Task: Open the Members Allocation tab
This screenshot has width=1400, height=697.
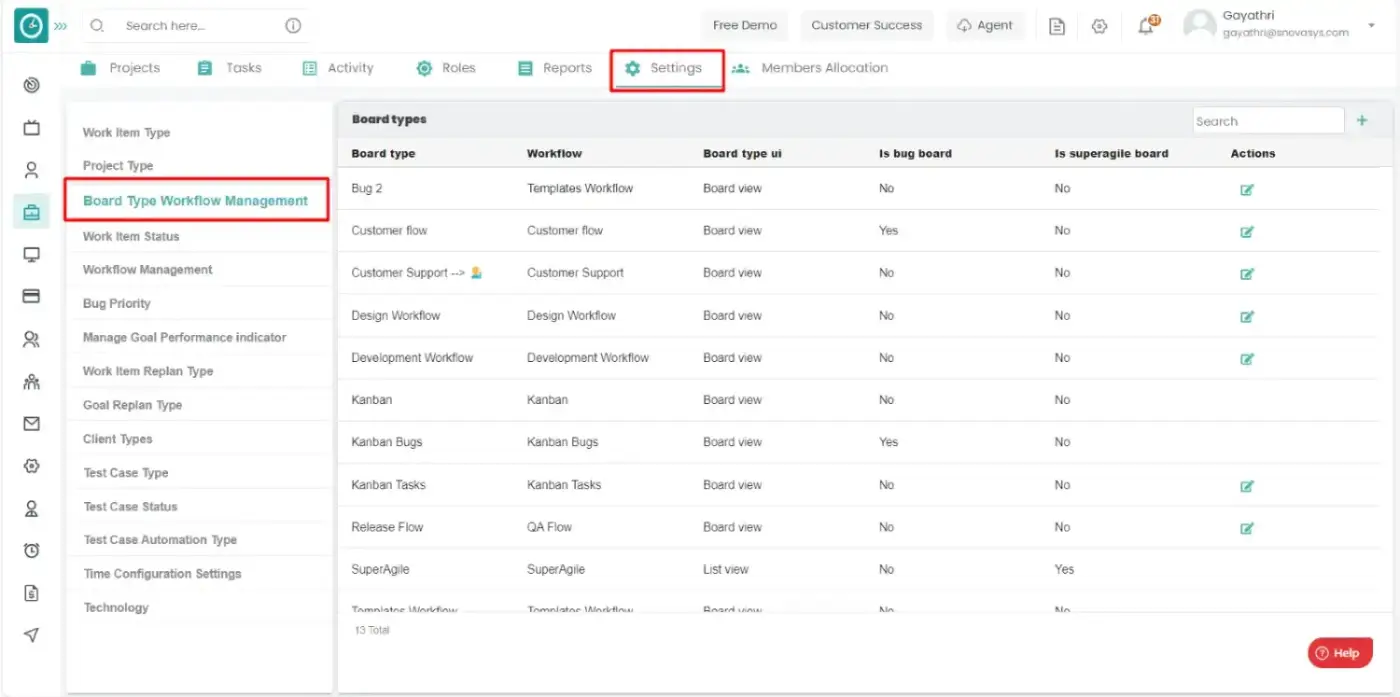Action: tap(810, 68)
